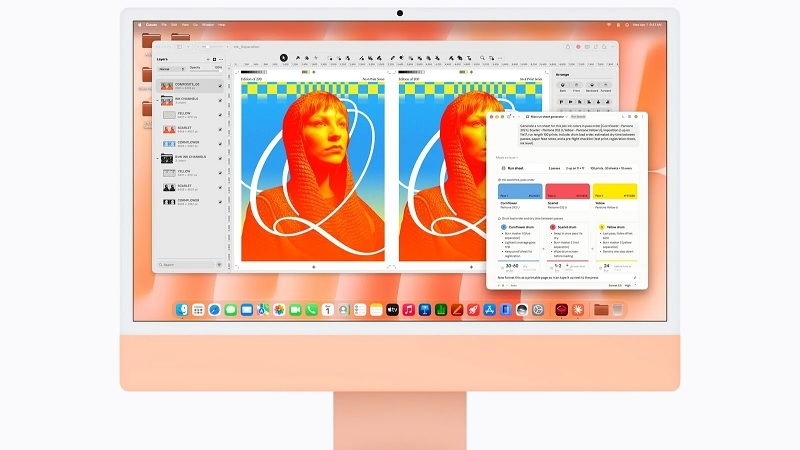800x450 pixels.
Task: Open Photos from the Dock
Action: [x=279, y=310]
